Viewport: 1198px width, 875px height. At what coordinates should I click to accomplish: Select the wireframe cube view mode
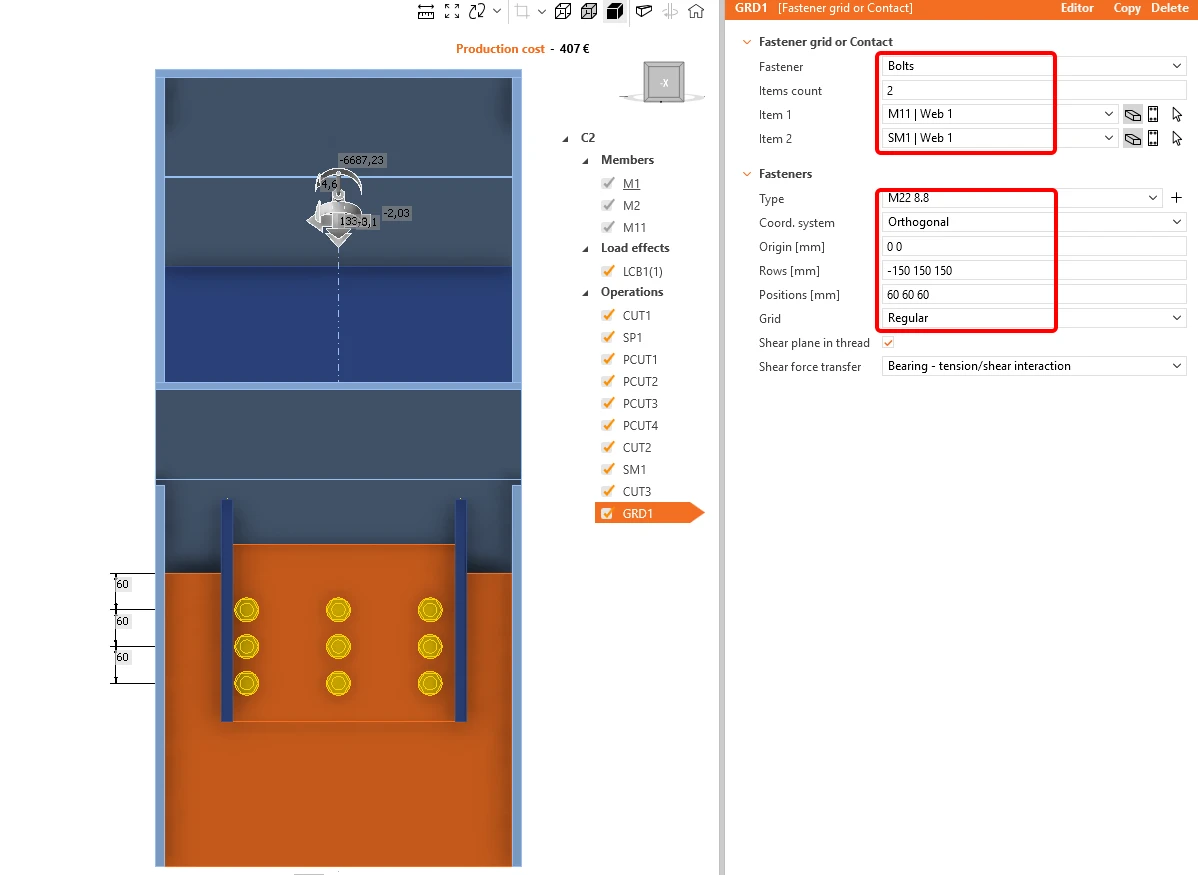[x=563, y=11]
